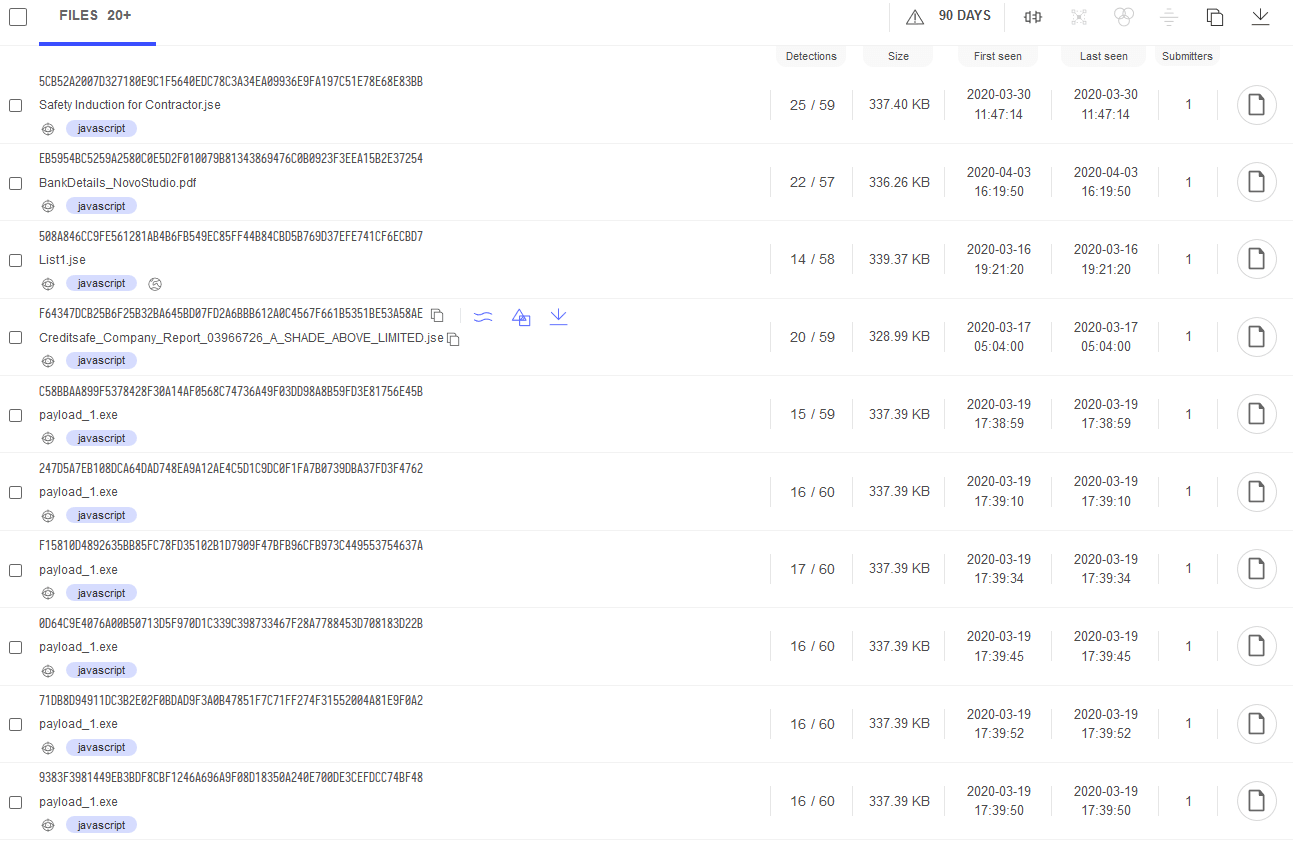1293x842 pixels.
Task: Check the payload_1.exe row with hash 0D64C9E4076A
Action: pos(15,647)
